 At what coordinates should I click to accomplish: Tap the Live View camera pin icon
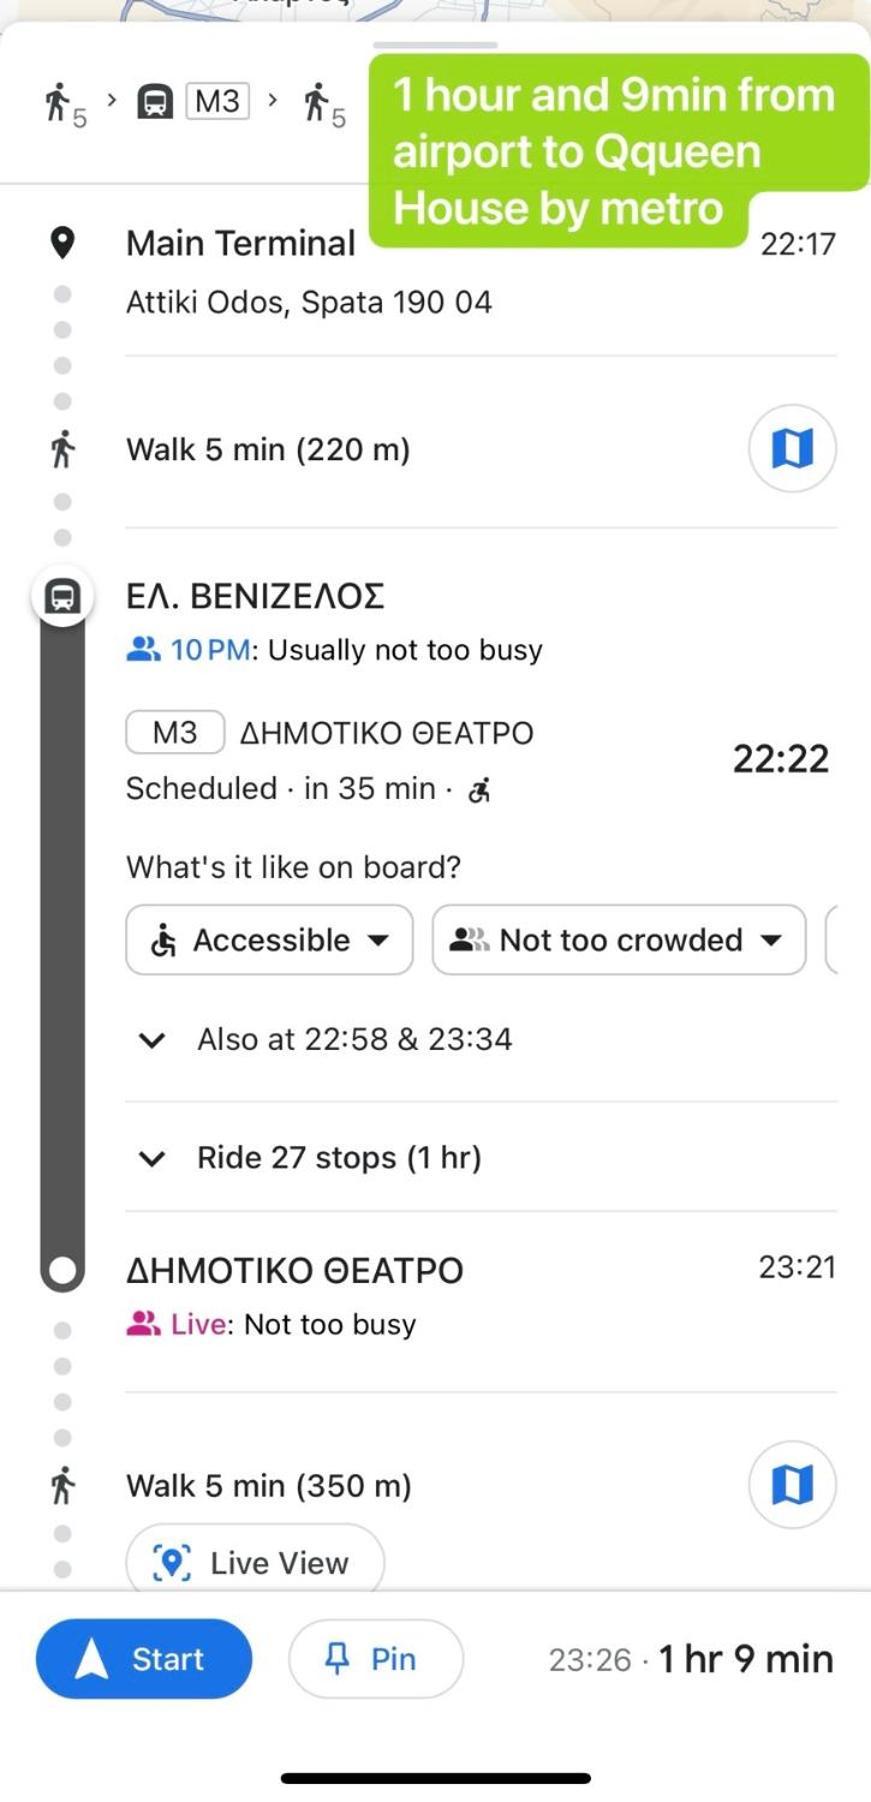point(171,1562)
